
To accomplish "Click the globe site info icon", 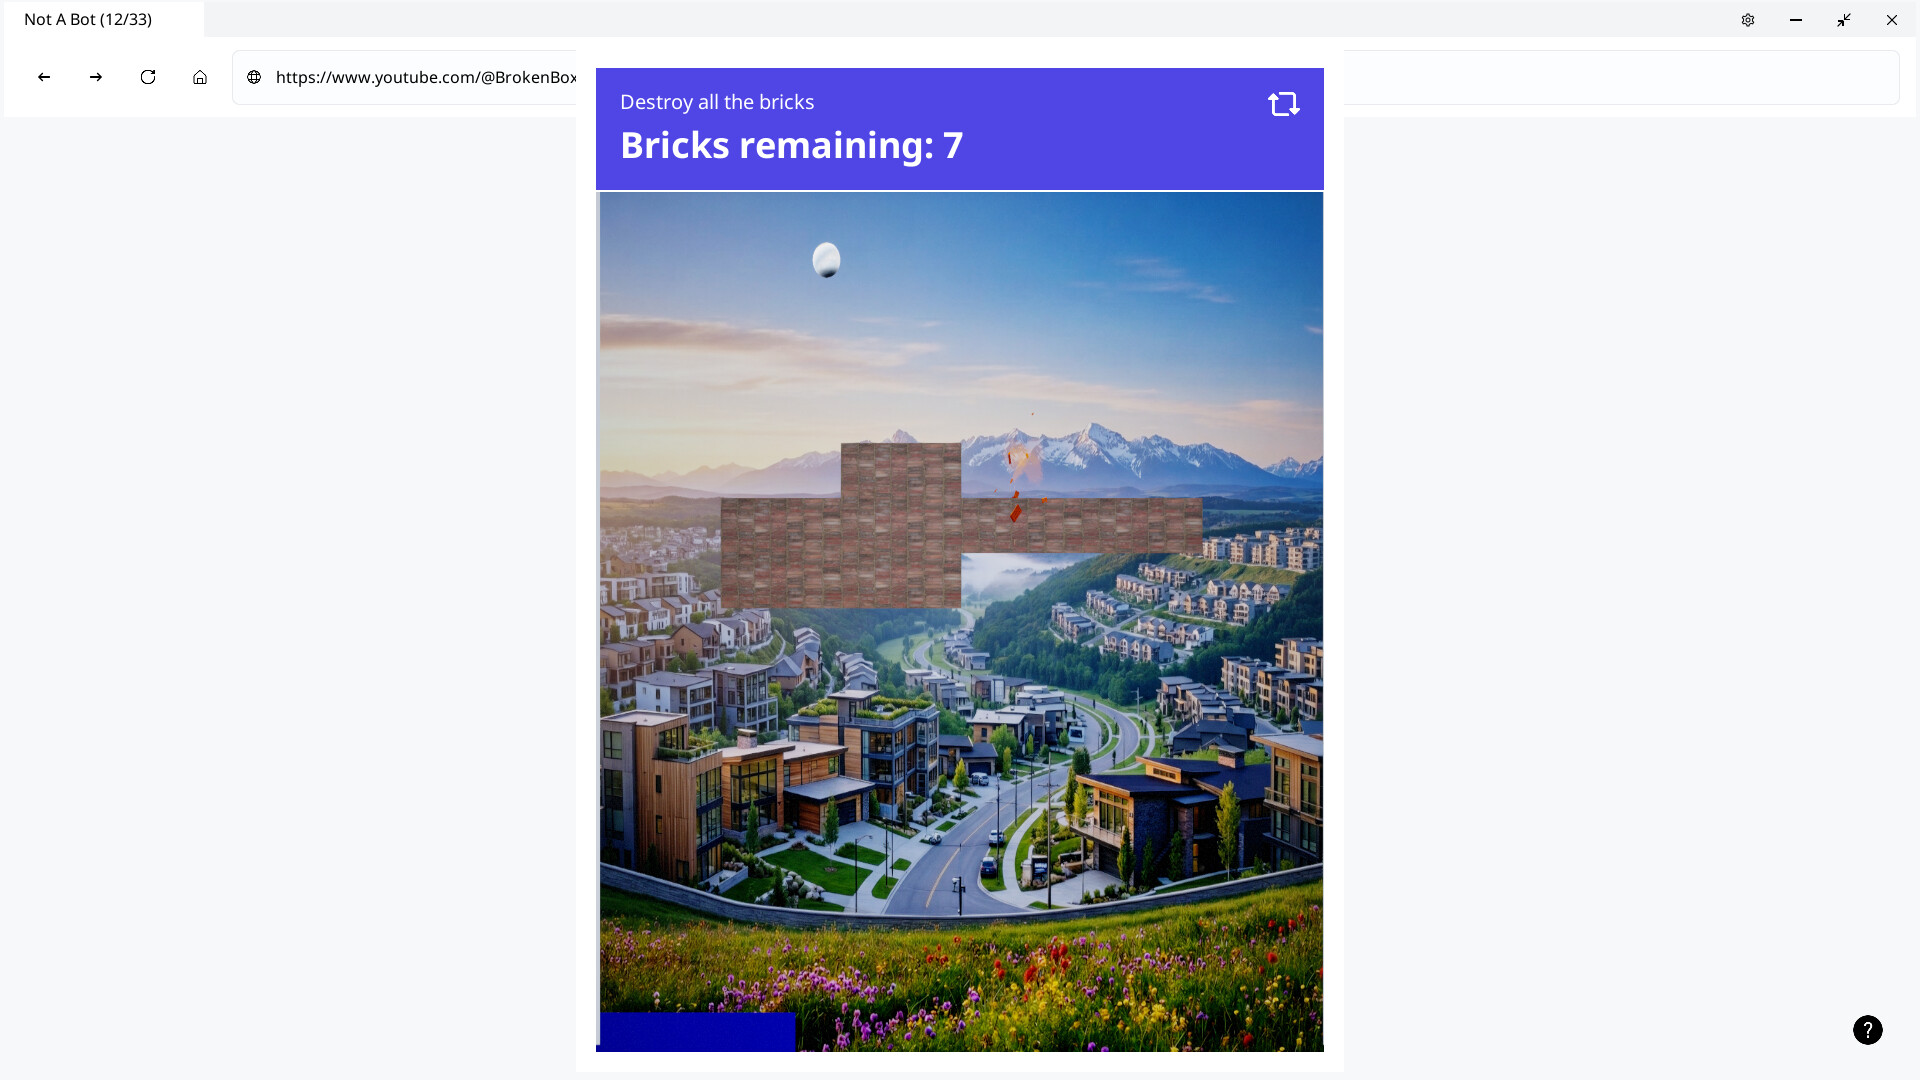I will click(x=254, y=77).
